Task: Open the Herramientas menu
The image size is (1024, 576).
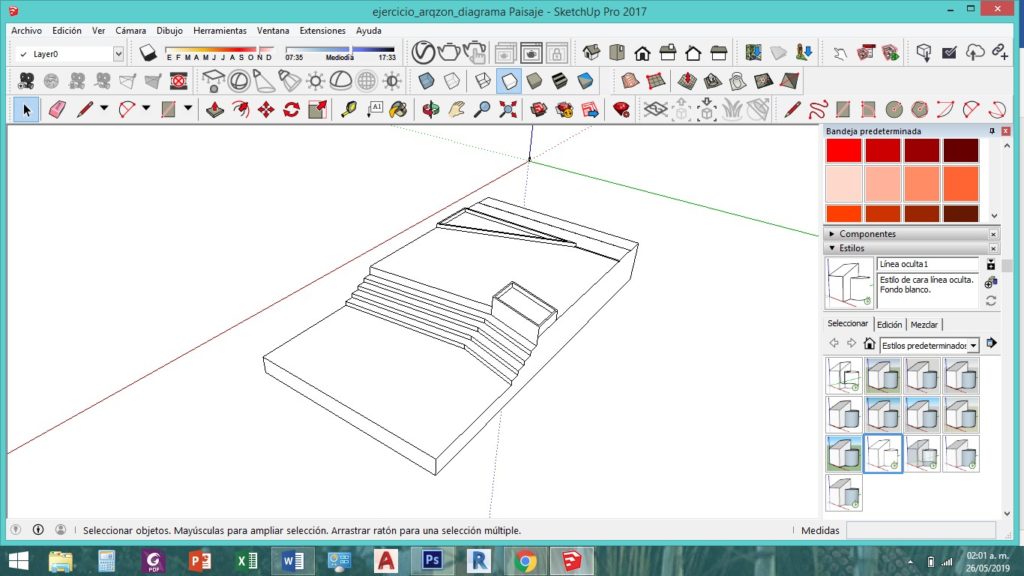Action: (219, 31)
